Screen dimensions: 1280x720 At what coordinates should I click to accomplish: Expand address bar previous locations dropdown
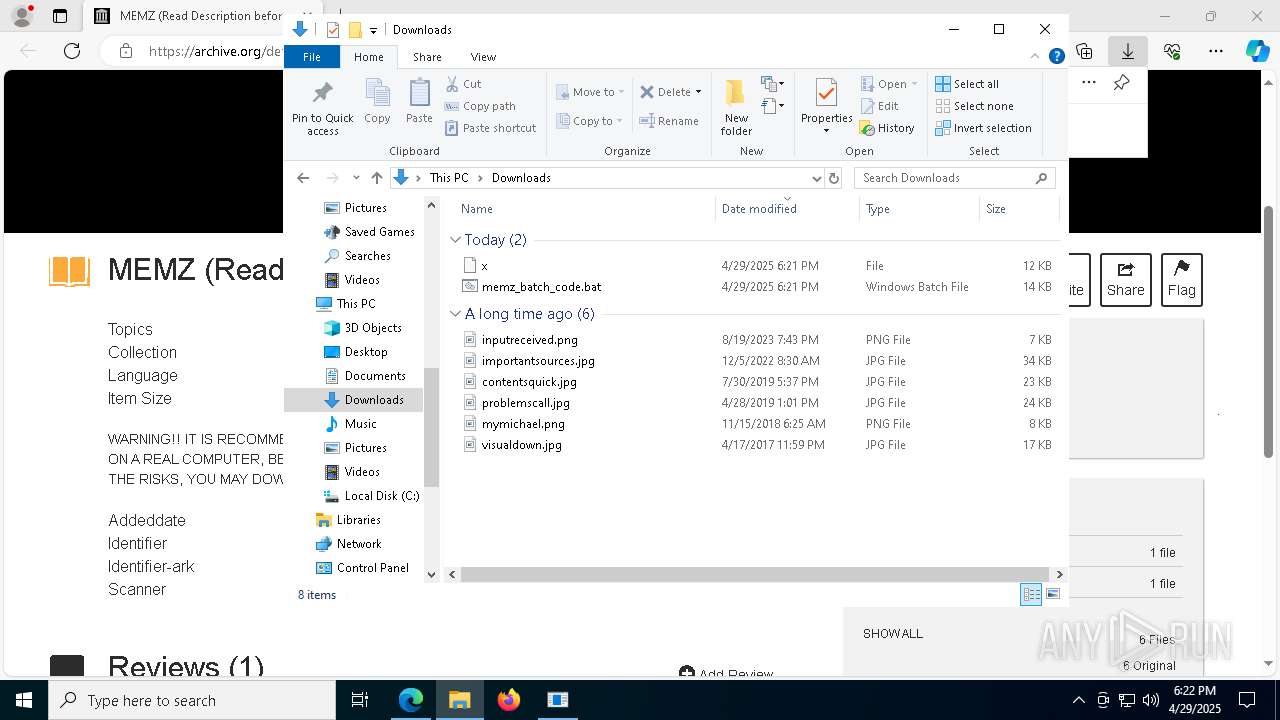click(816, 178)
